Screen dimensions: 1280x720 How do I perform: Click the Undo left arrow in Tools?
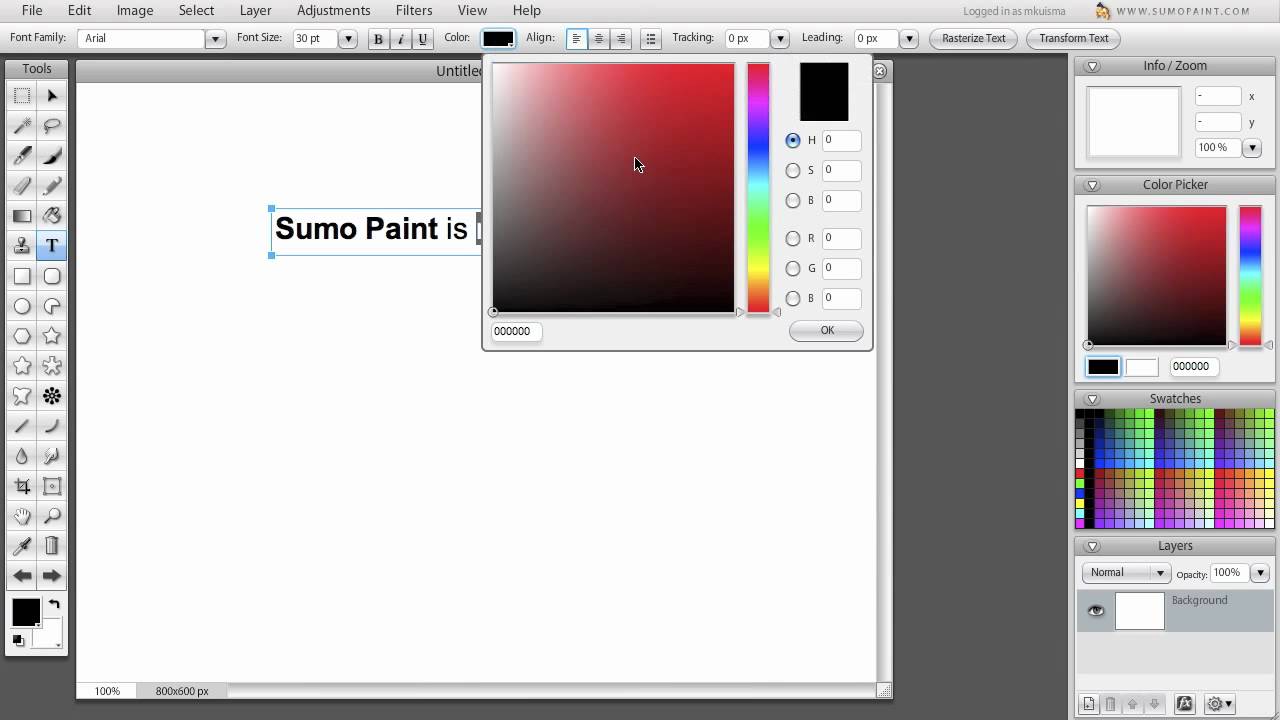(x=22, y=576)
